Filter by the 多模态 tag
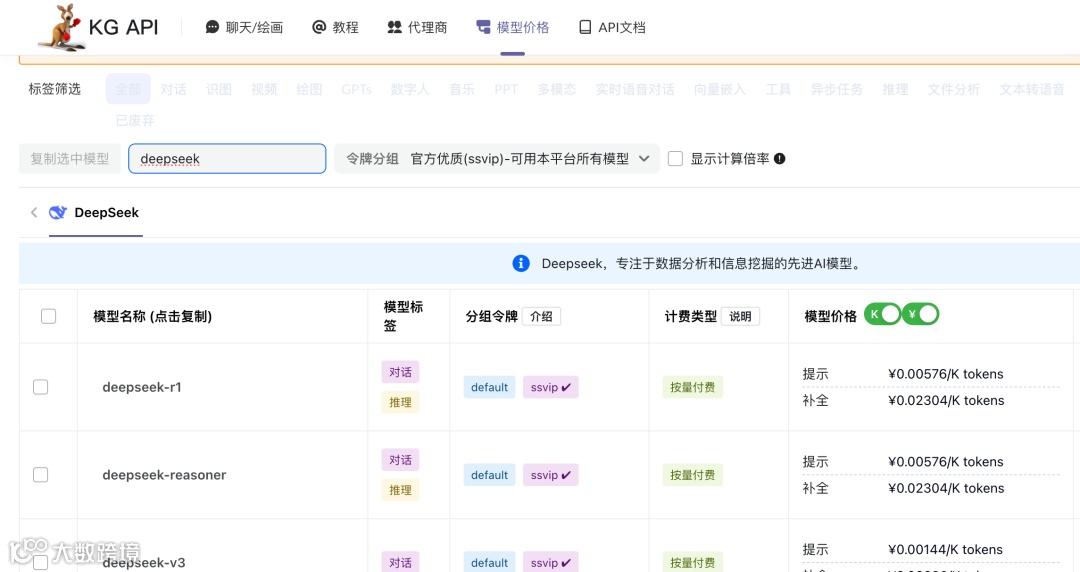1080x572 pixels. pos(557,89)
